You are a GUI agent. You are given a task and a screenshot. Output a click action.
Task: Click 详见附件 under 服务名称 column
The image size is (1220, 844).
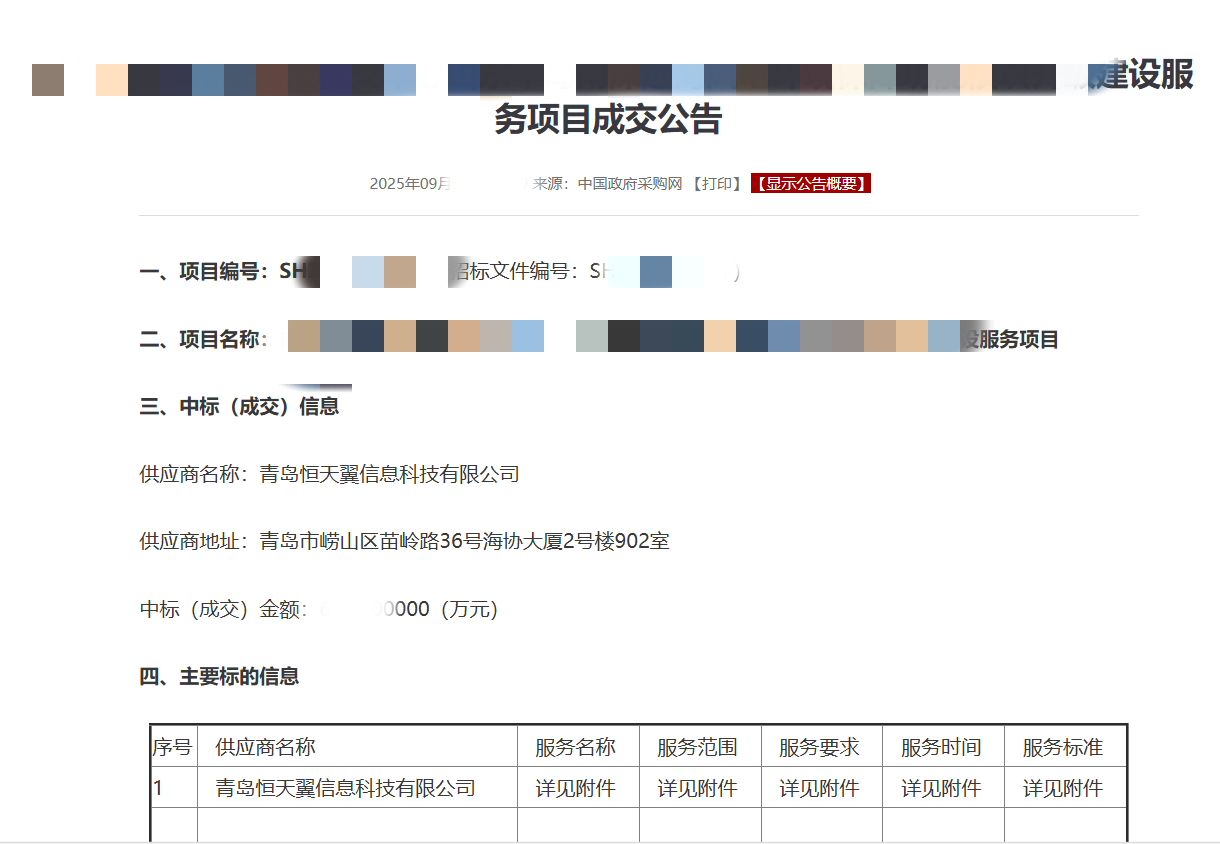click(x=577, y=787)
